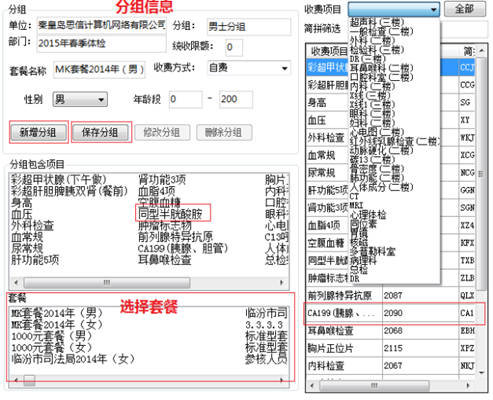The image size is (493, 400).
Task: Pick 心理体检 from dropdown list
Action: tap(368, 214)
